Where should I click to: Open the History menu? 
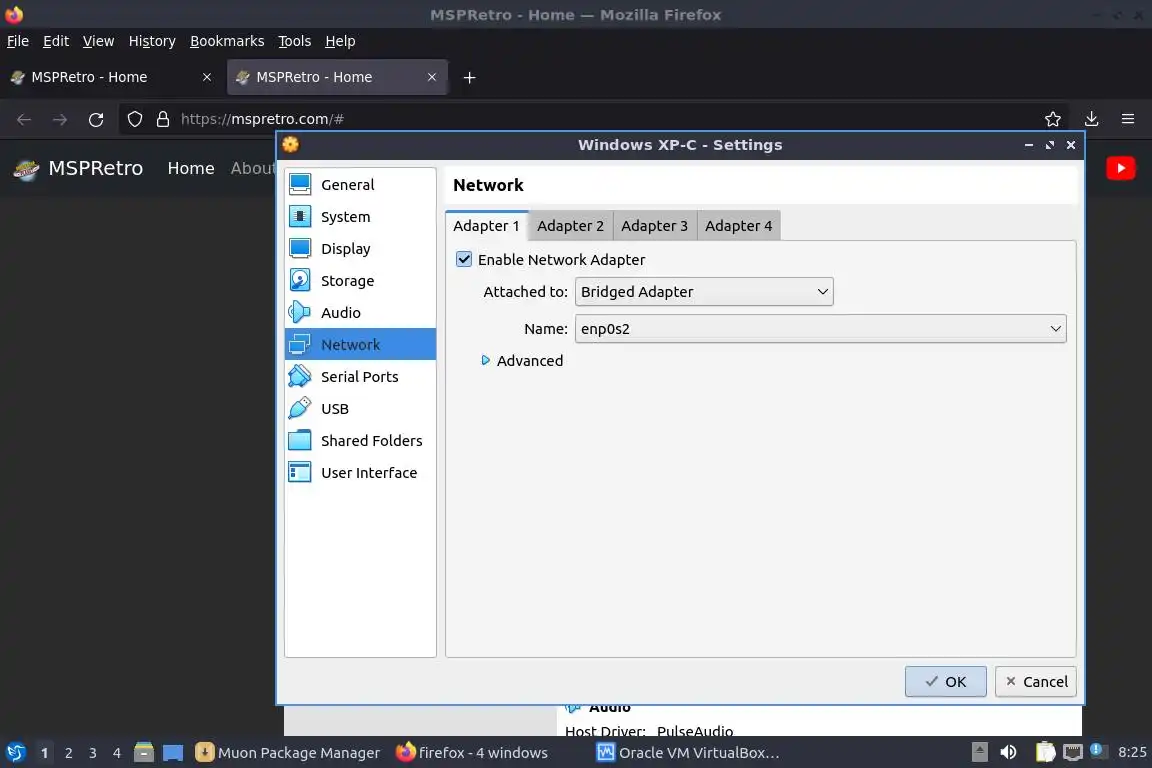pos(152,41)
